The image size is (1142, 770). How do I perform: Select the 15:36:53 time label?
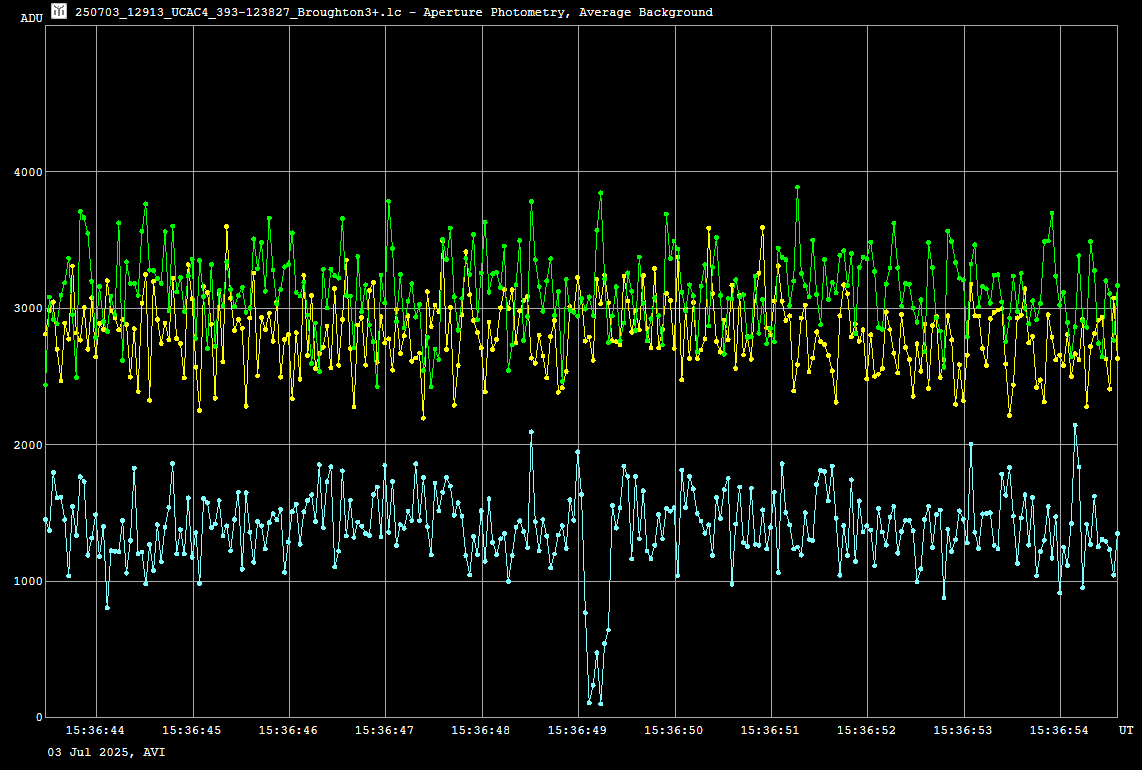pyautogui.click(x=963, y=731)
